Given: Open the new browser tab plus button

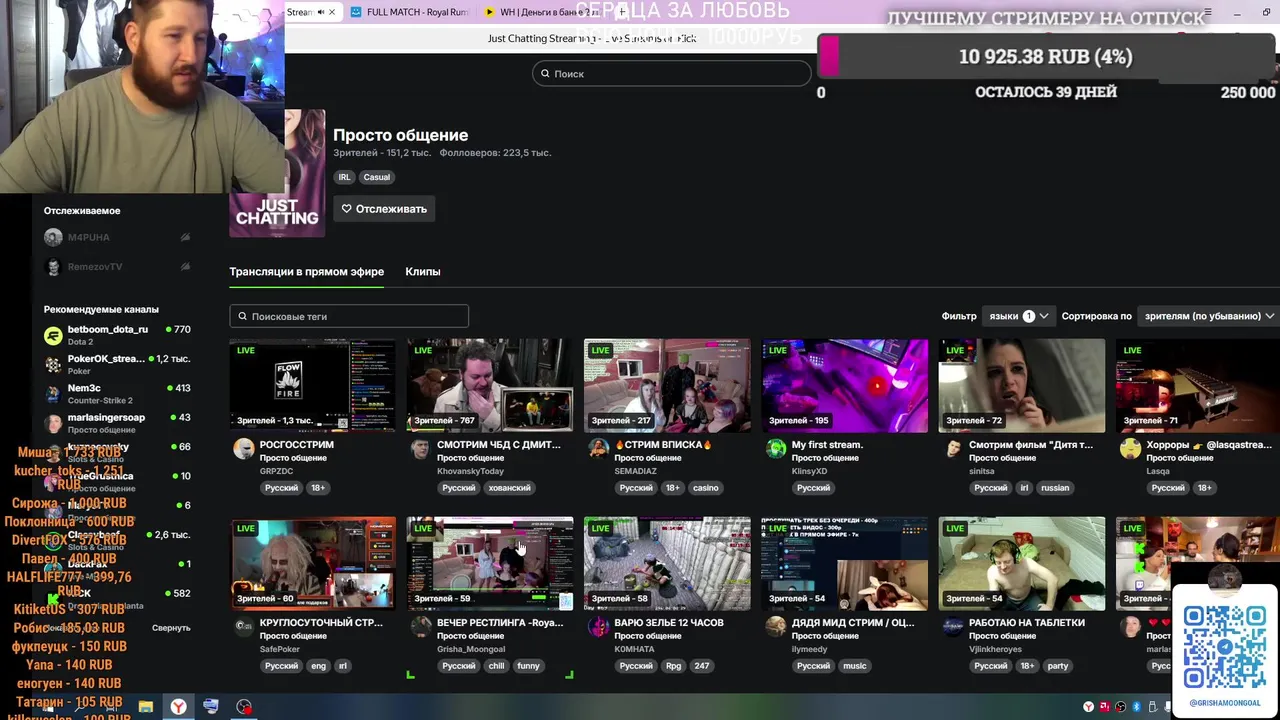Looking at the screenshot, I should 622,12.
